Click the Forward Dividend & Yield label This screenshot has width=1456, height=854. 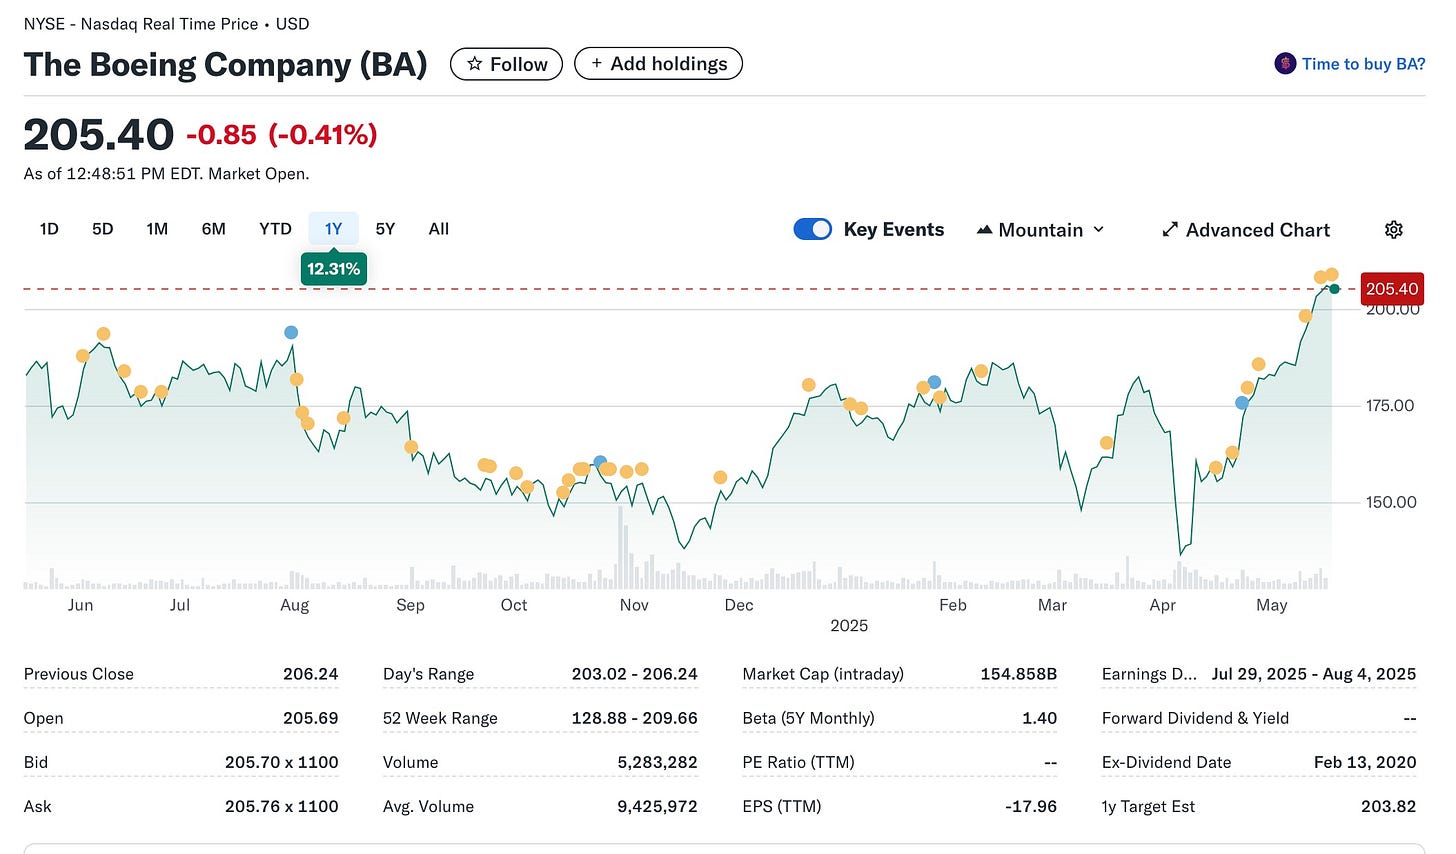coord(1195,718)
